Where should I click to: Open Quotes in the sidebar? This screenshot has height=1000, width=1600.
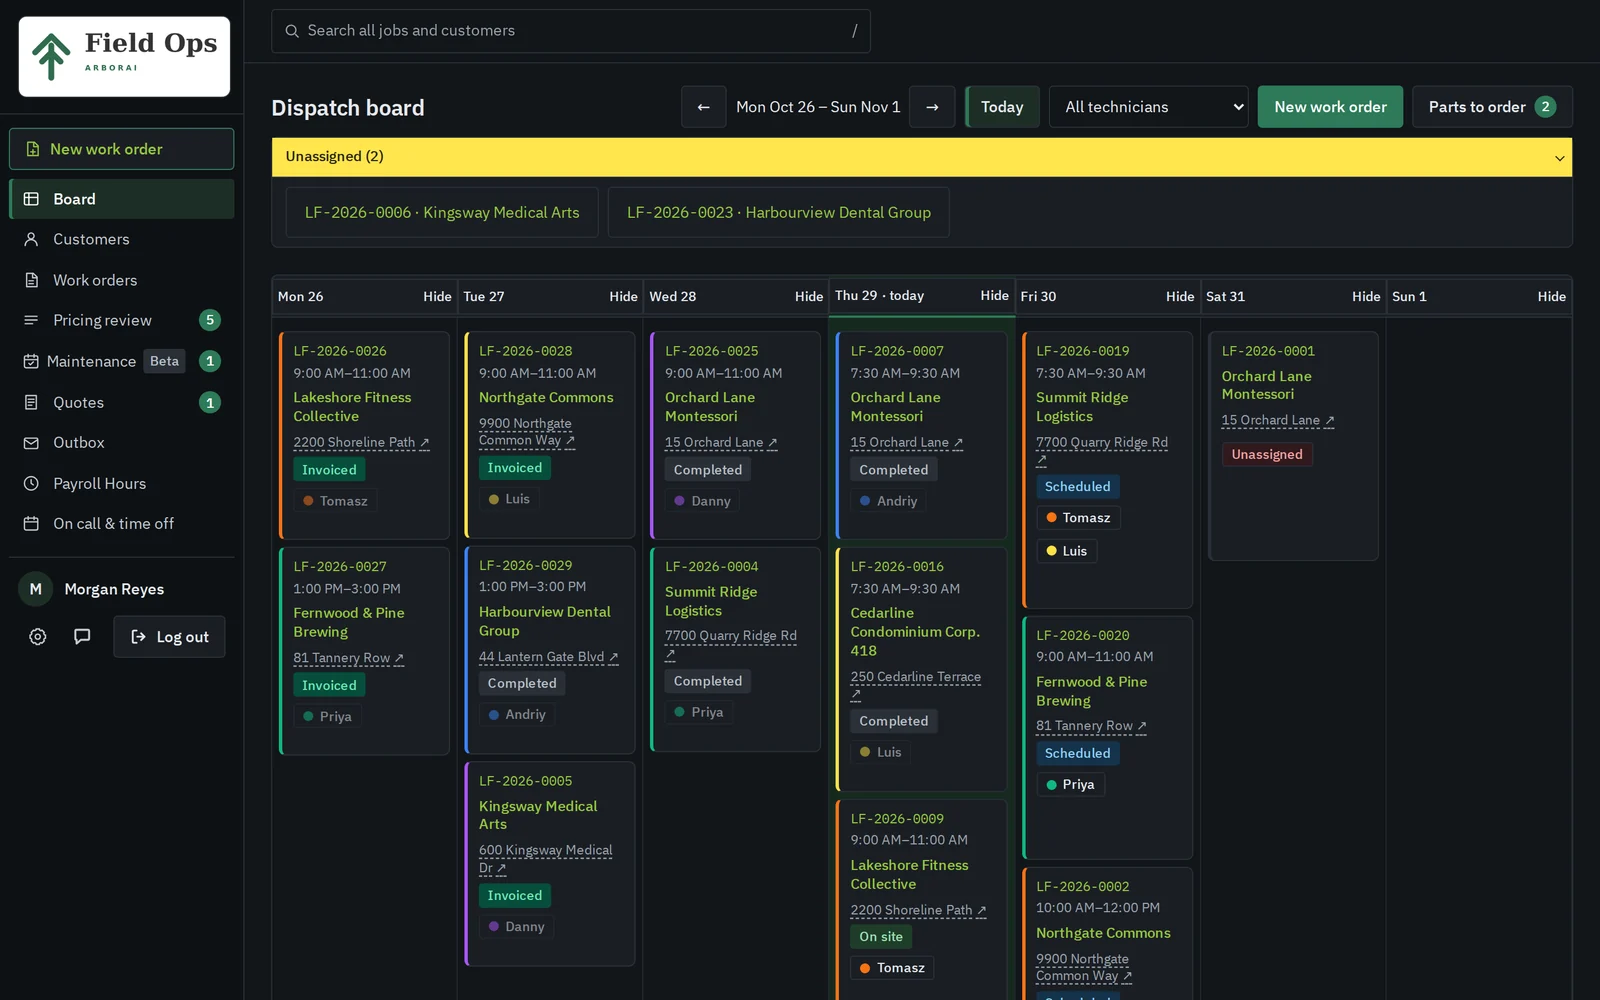[x=122, y=402]
